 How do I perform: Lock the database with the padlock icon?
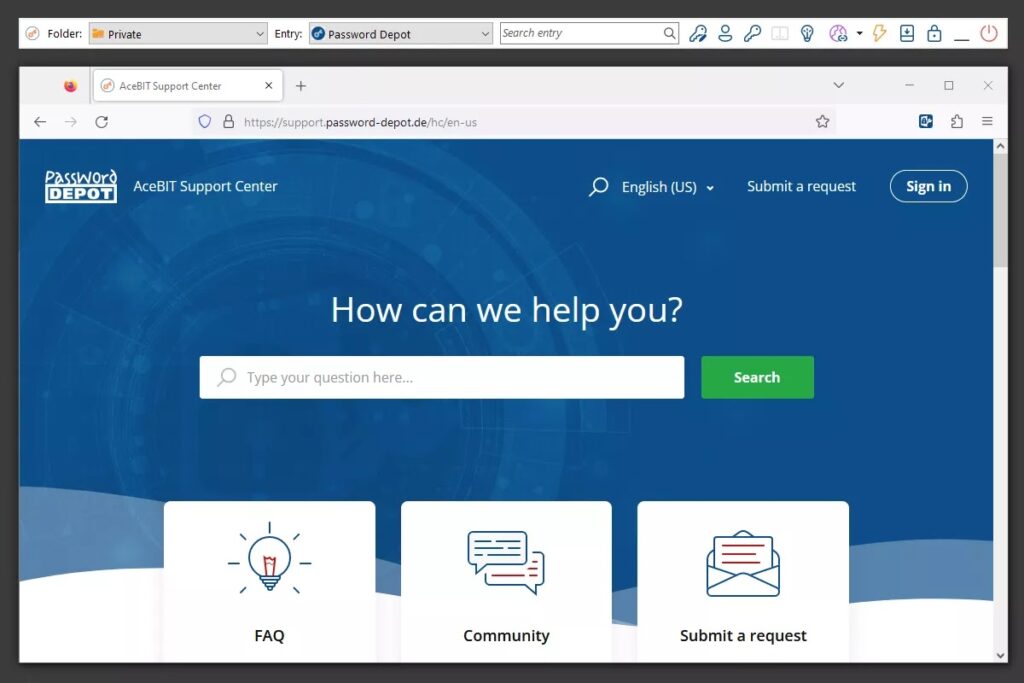tap(933, 33)
